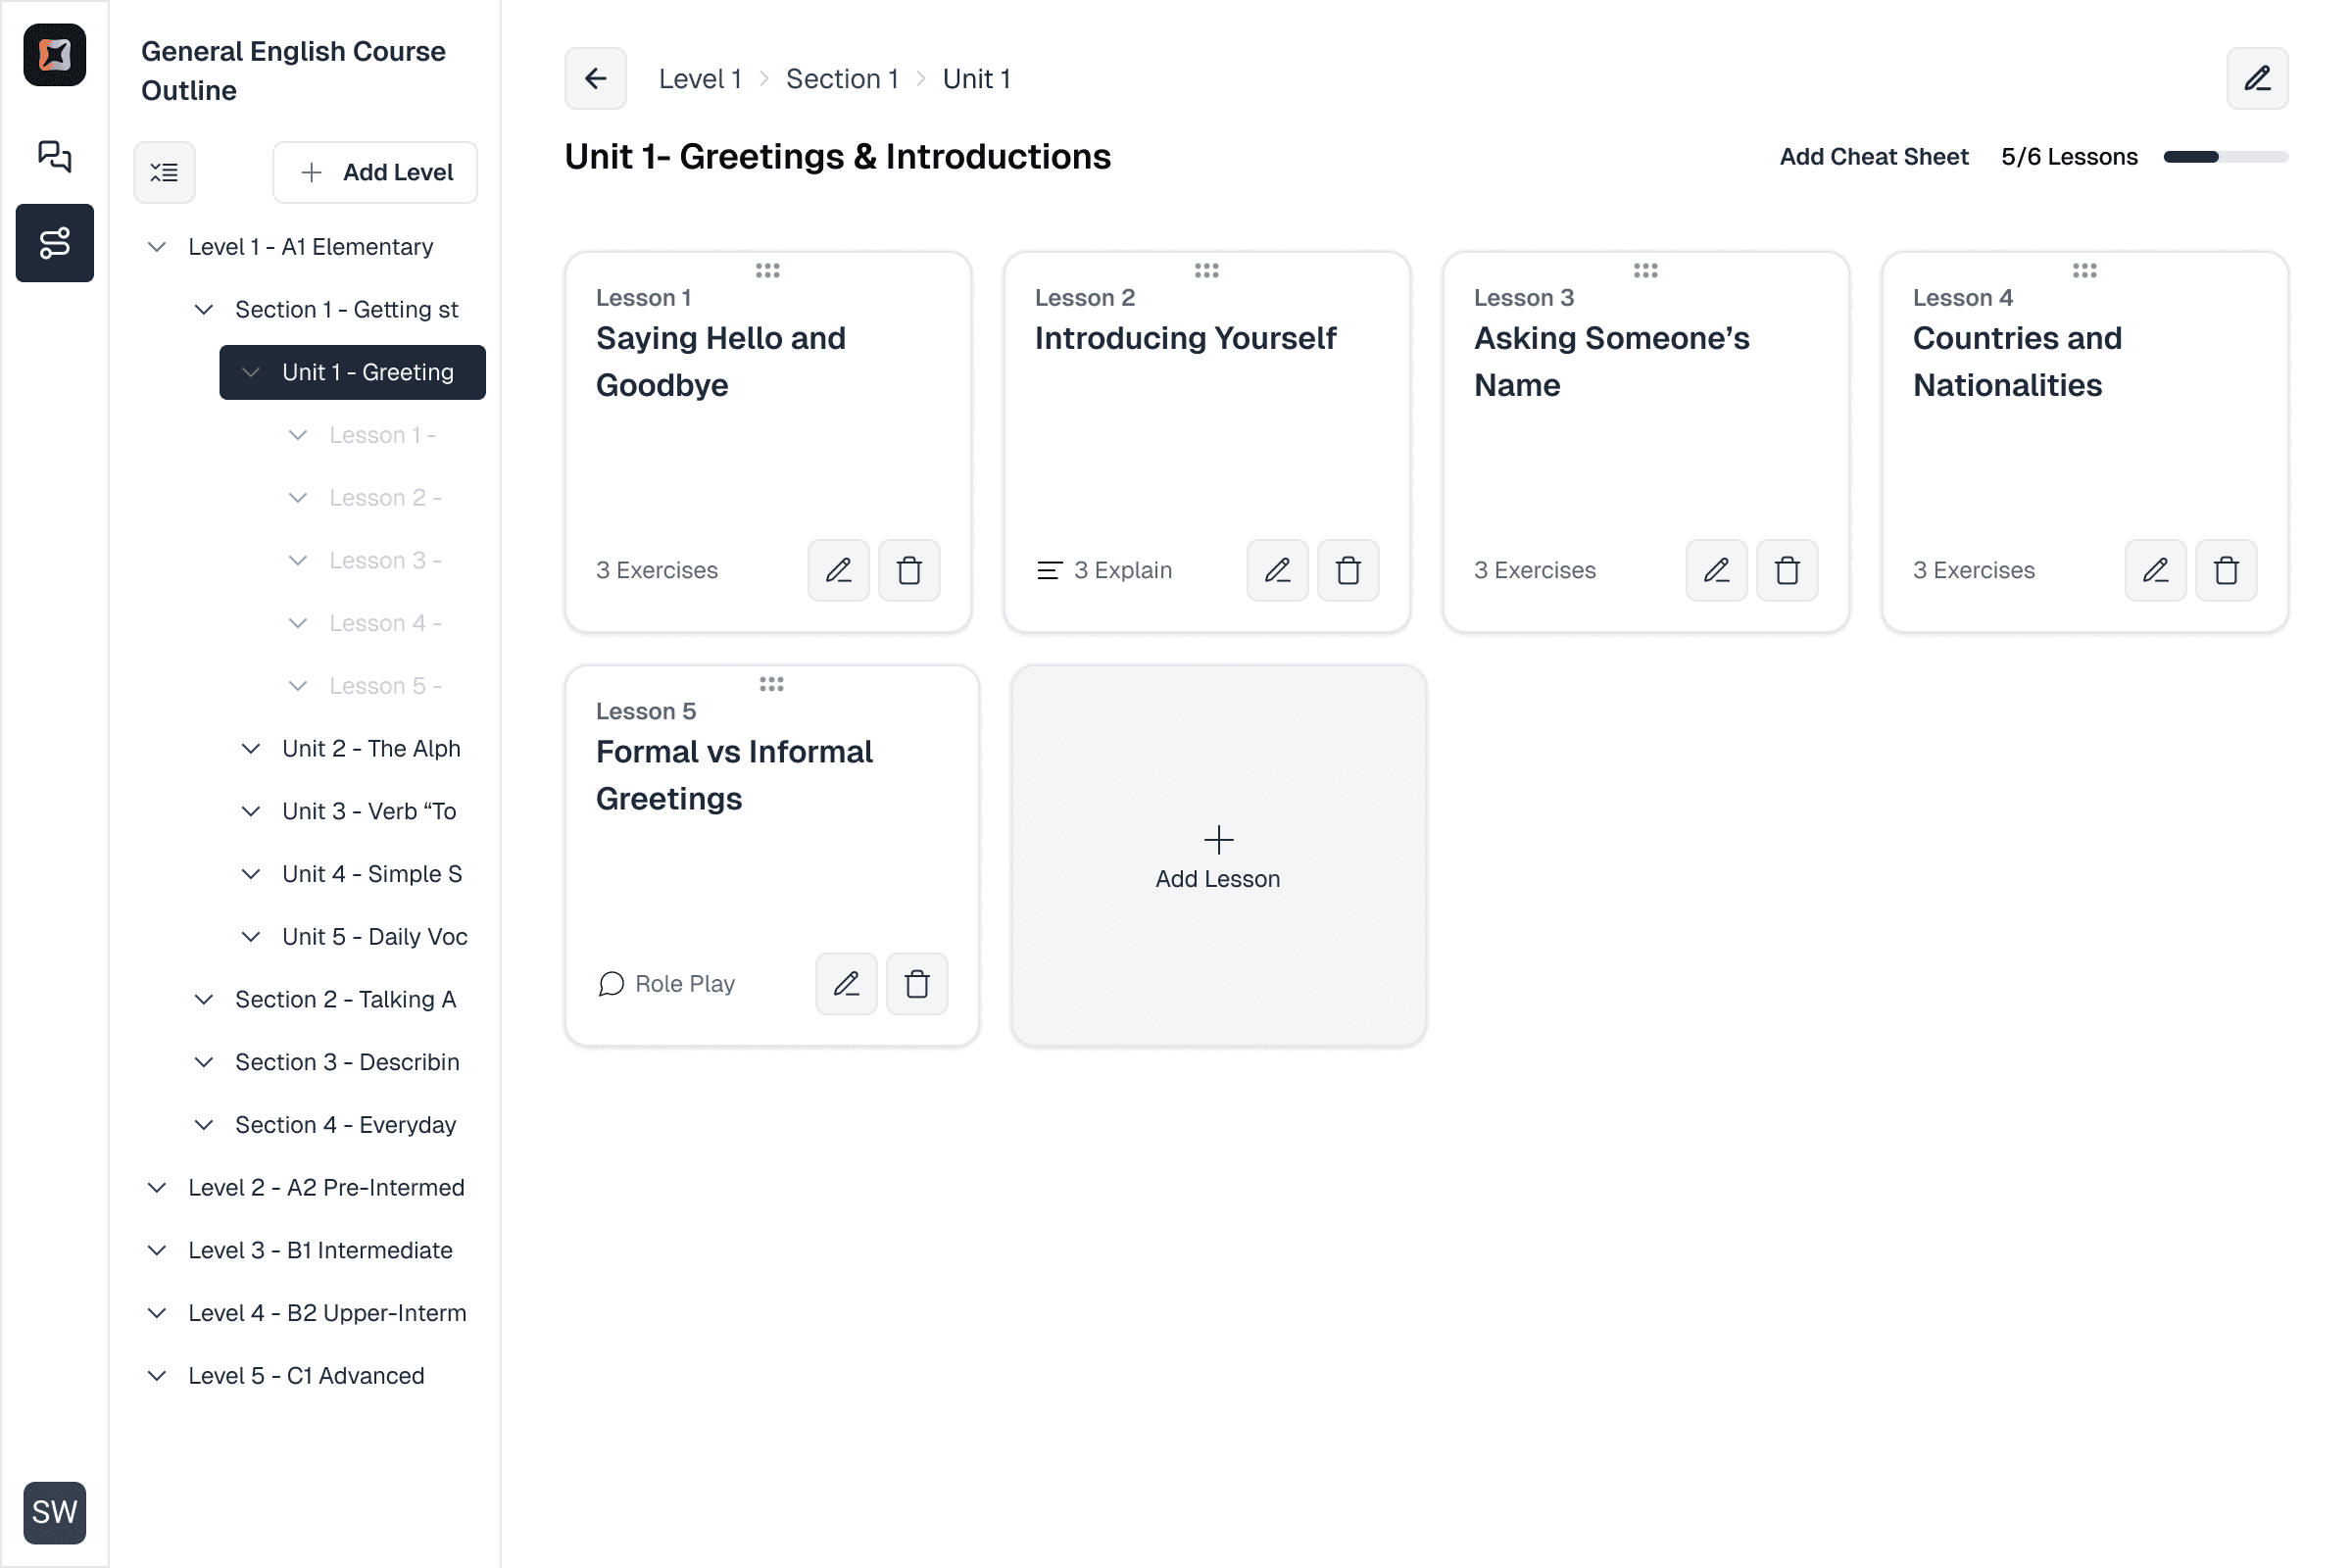Click the lessons progress bar
Viewport: 2352px width, 1568px height.
point(2225,157)
